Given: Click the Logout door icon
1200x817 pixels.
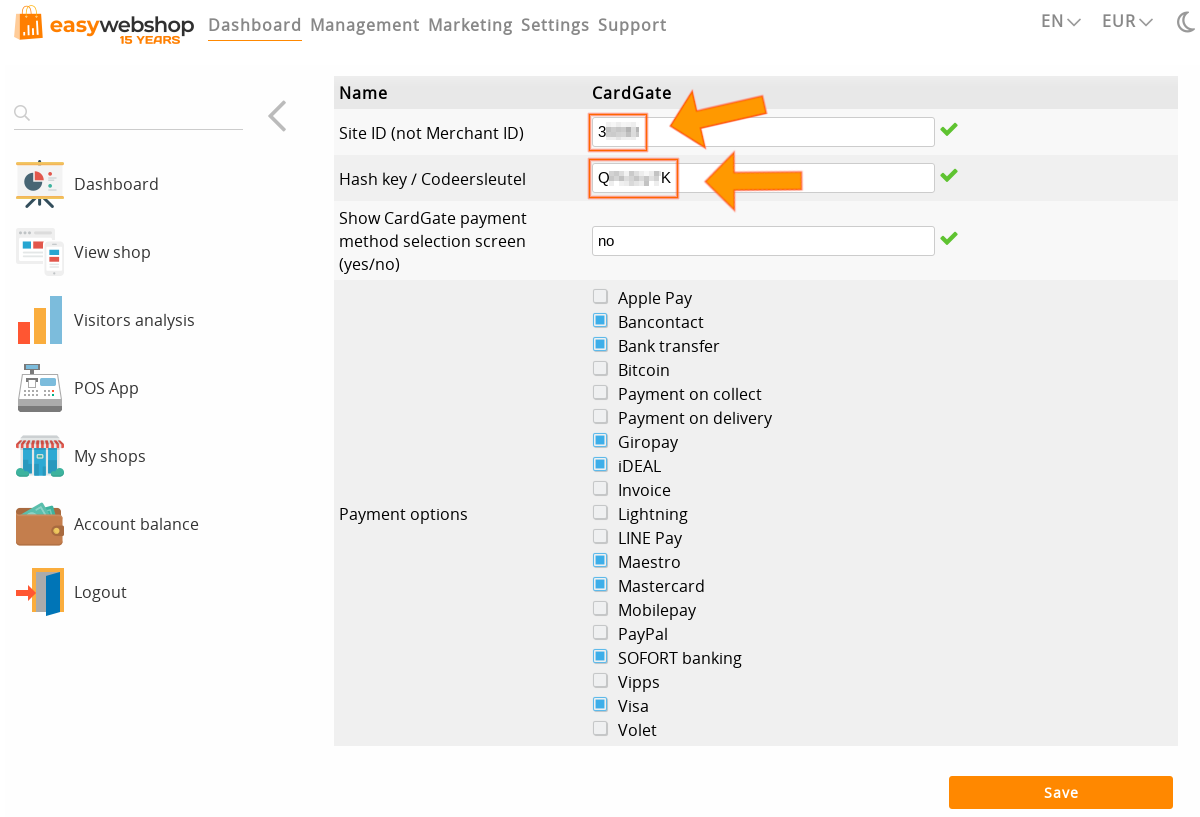Looking at the screenshot, I should point(38,591).
